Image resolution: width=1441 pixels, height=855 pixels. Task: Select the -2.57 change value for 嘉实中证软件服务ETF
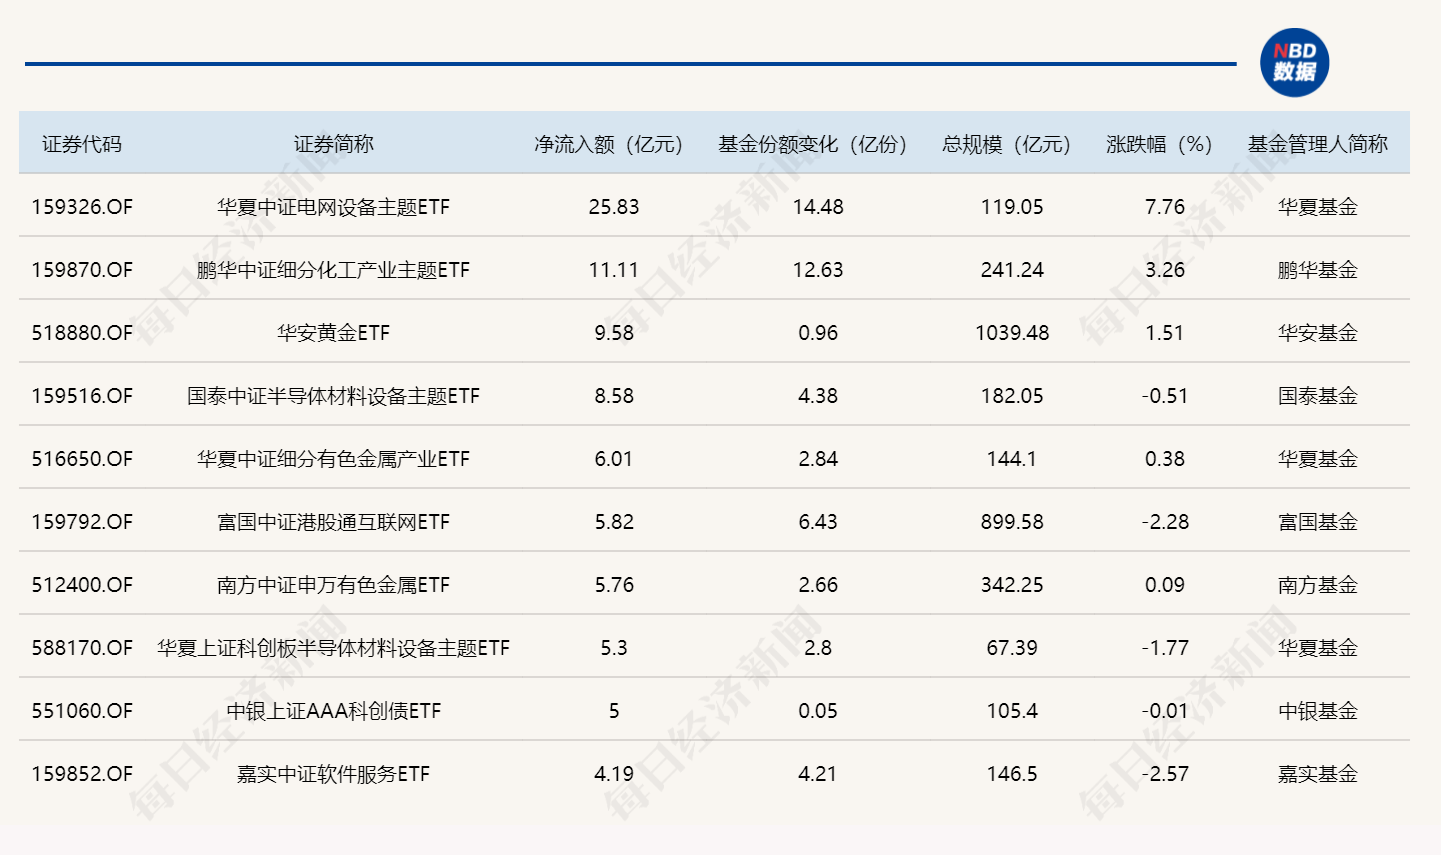click(1164, 774)
